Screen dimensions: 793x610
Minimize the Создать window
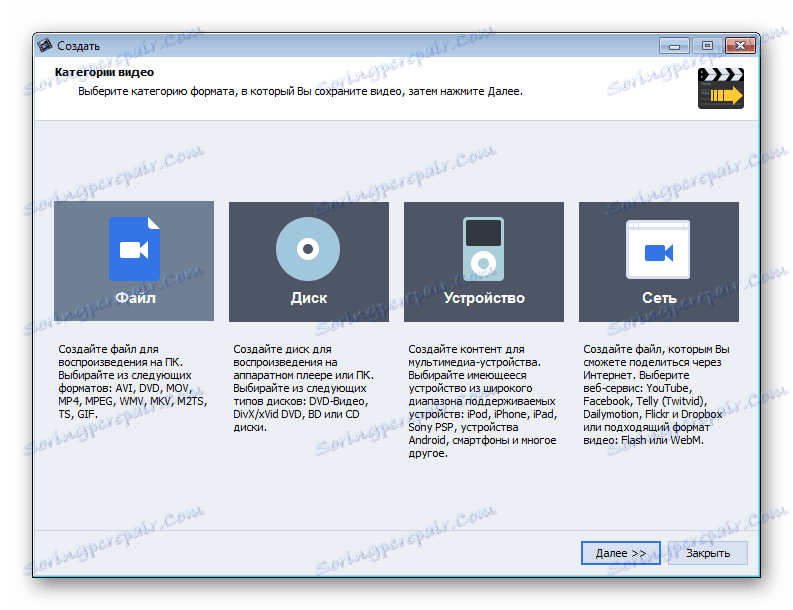tap(674, 46)
